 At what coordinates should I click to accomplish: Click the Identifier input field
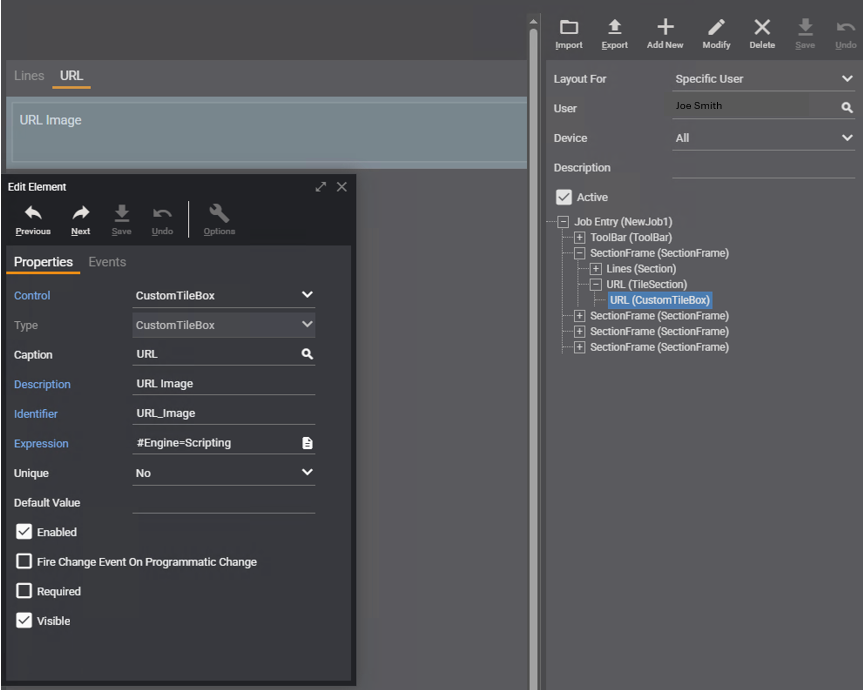[223, 414]
